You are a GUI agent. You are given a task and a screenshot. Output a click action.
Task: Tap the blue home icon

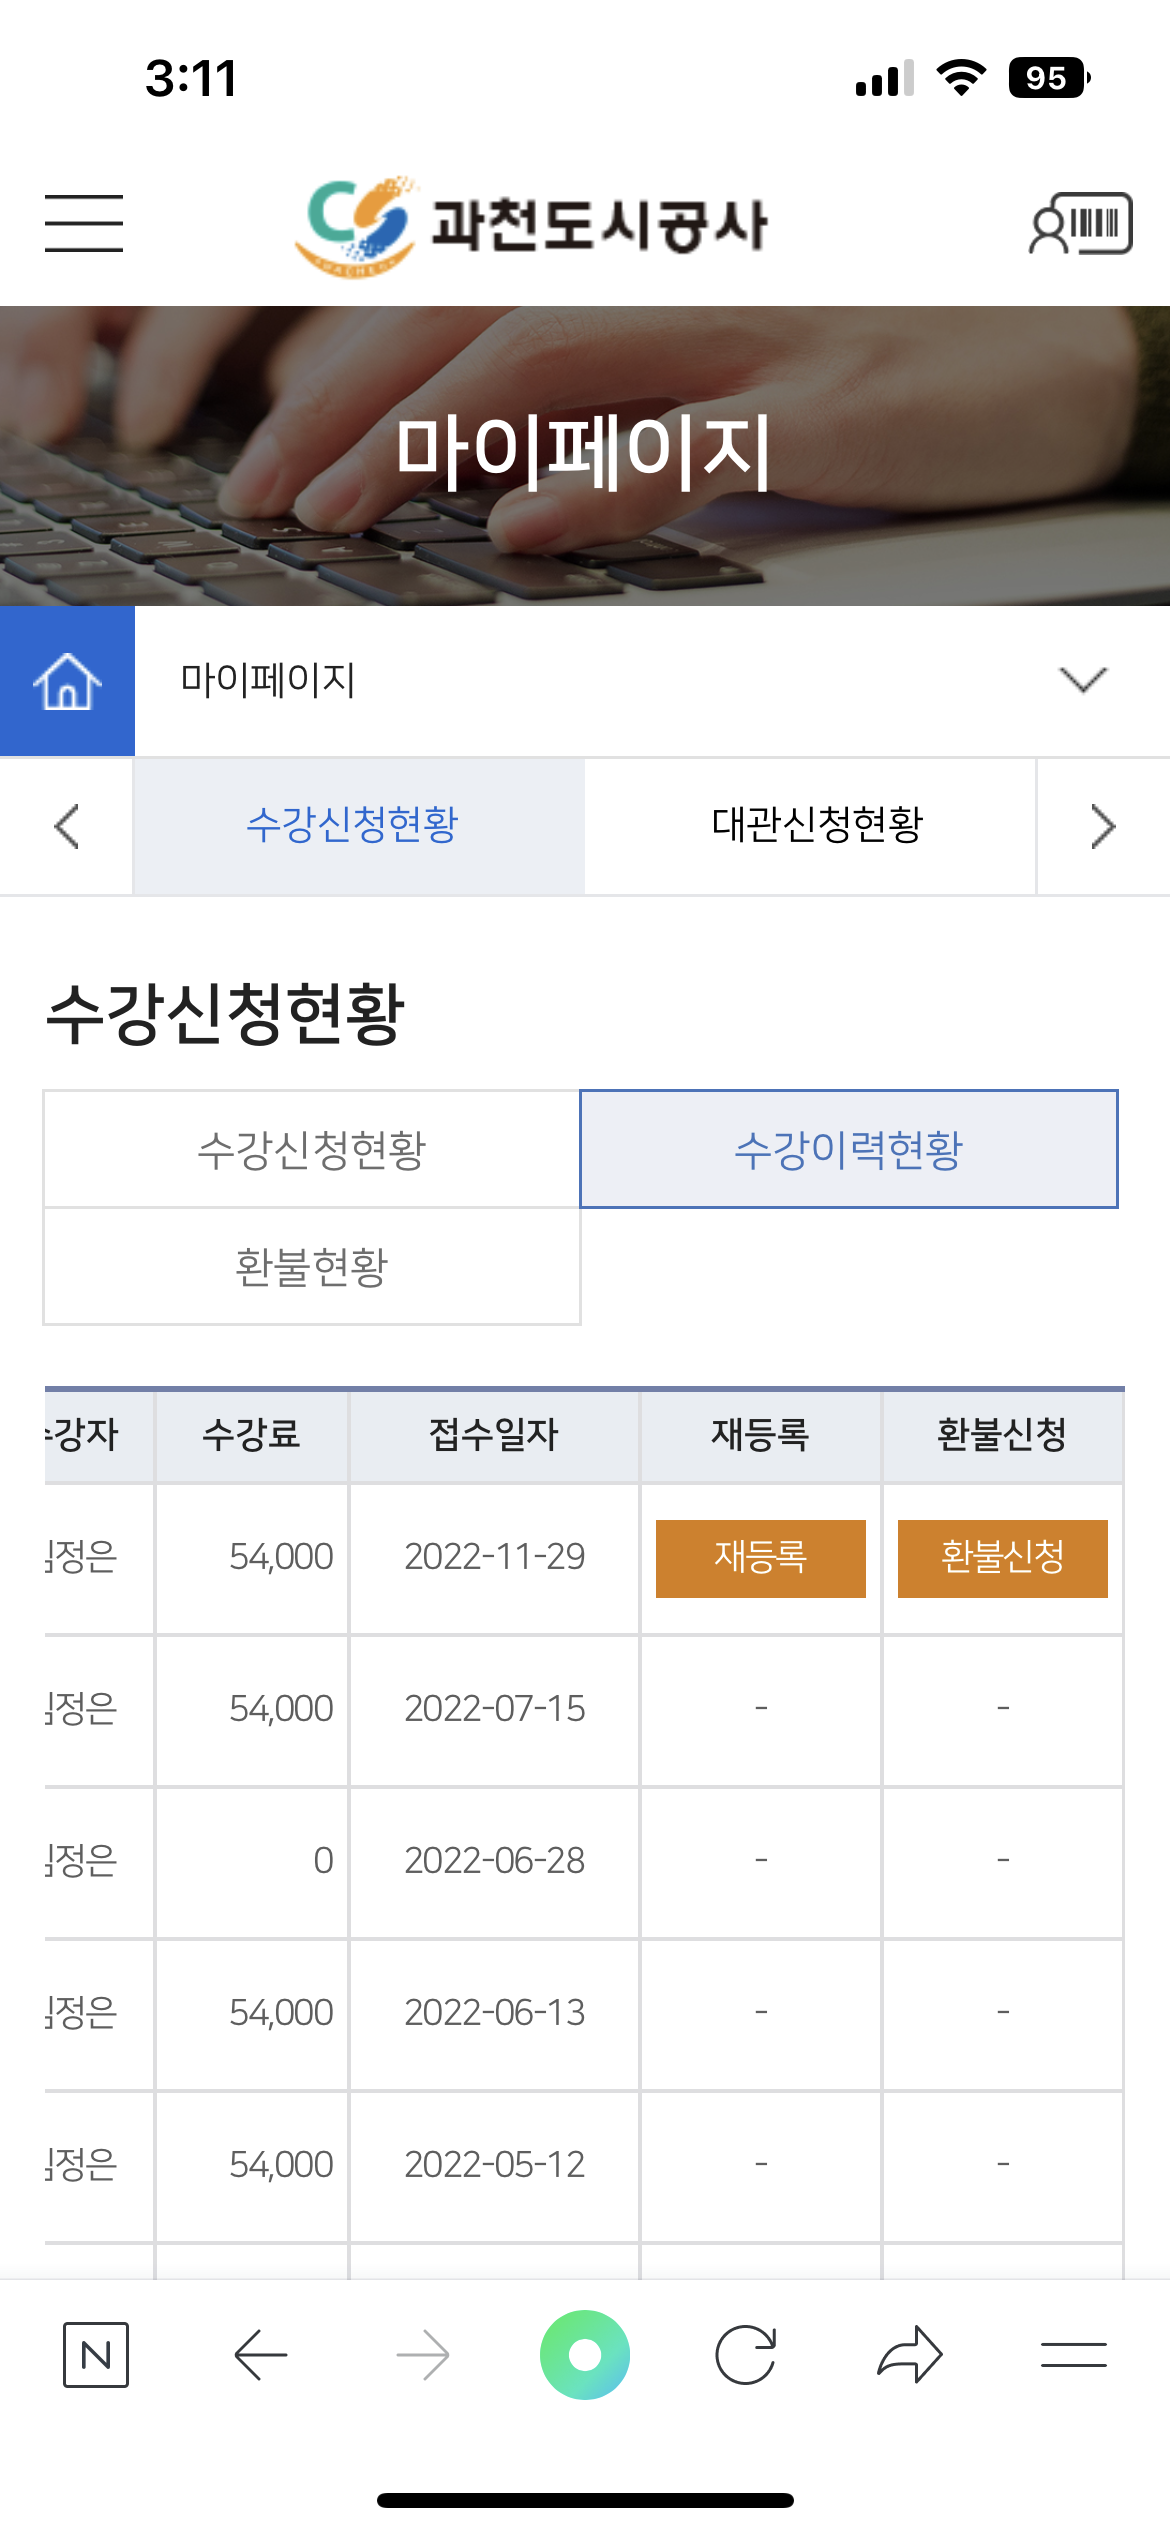tap(67, 681)
